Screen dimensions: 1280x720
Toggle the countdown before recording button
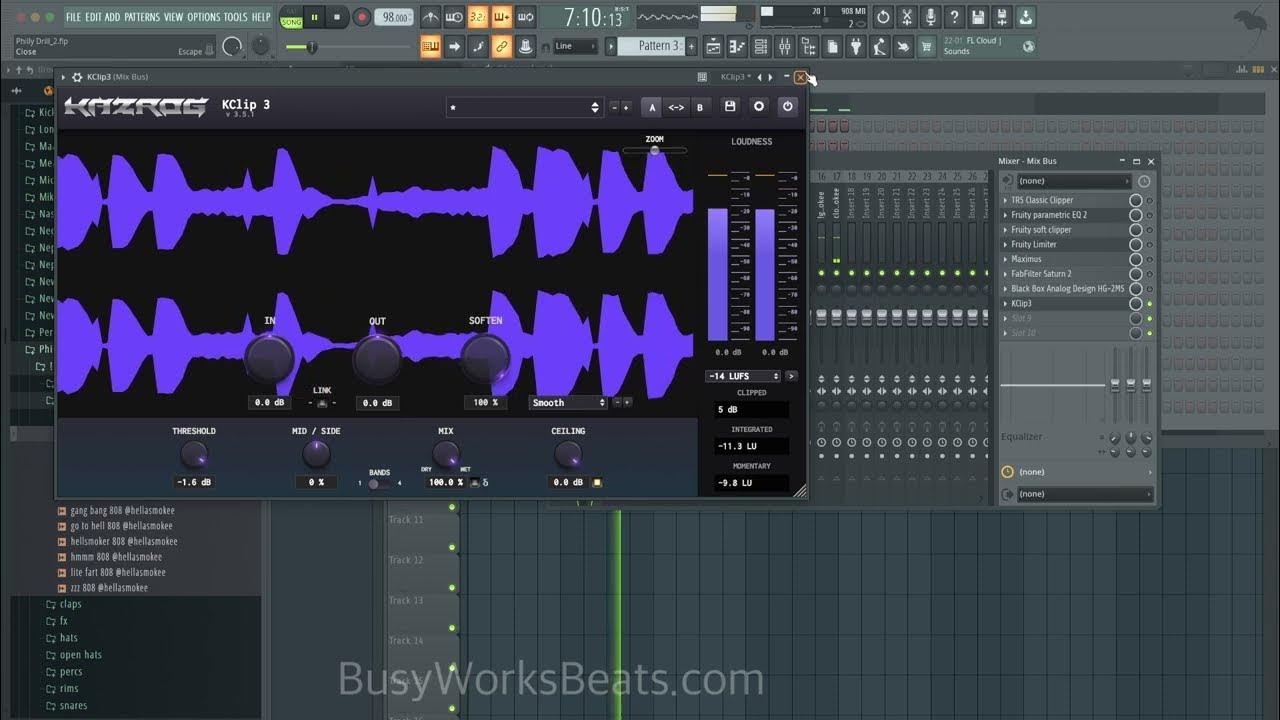(478, 17)
